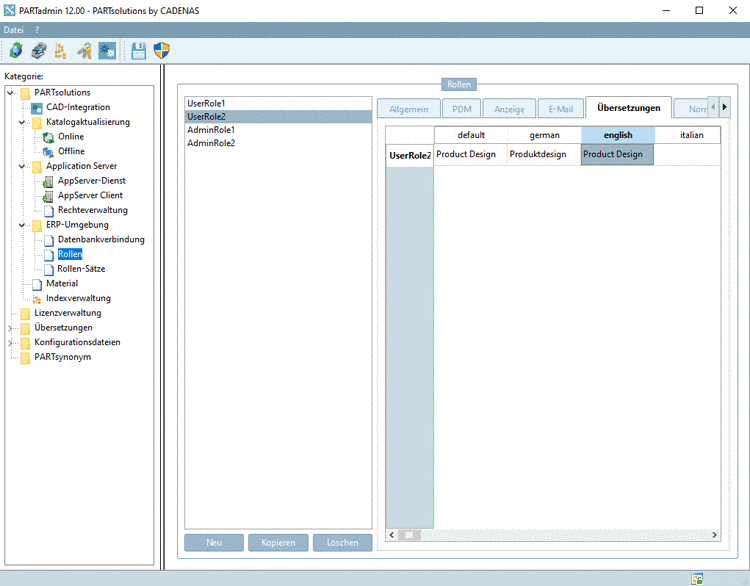The image size is (750, 586).
Task: Expand the Übersetzungen tree node
Action: tap(10, 328)
